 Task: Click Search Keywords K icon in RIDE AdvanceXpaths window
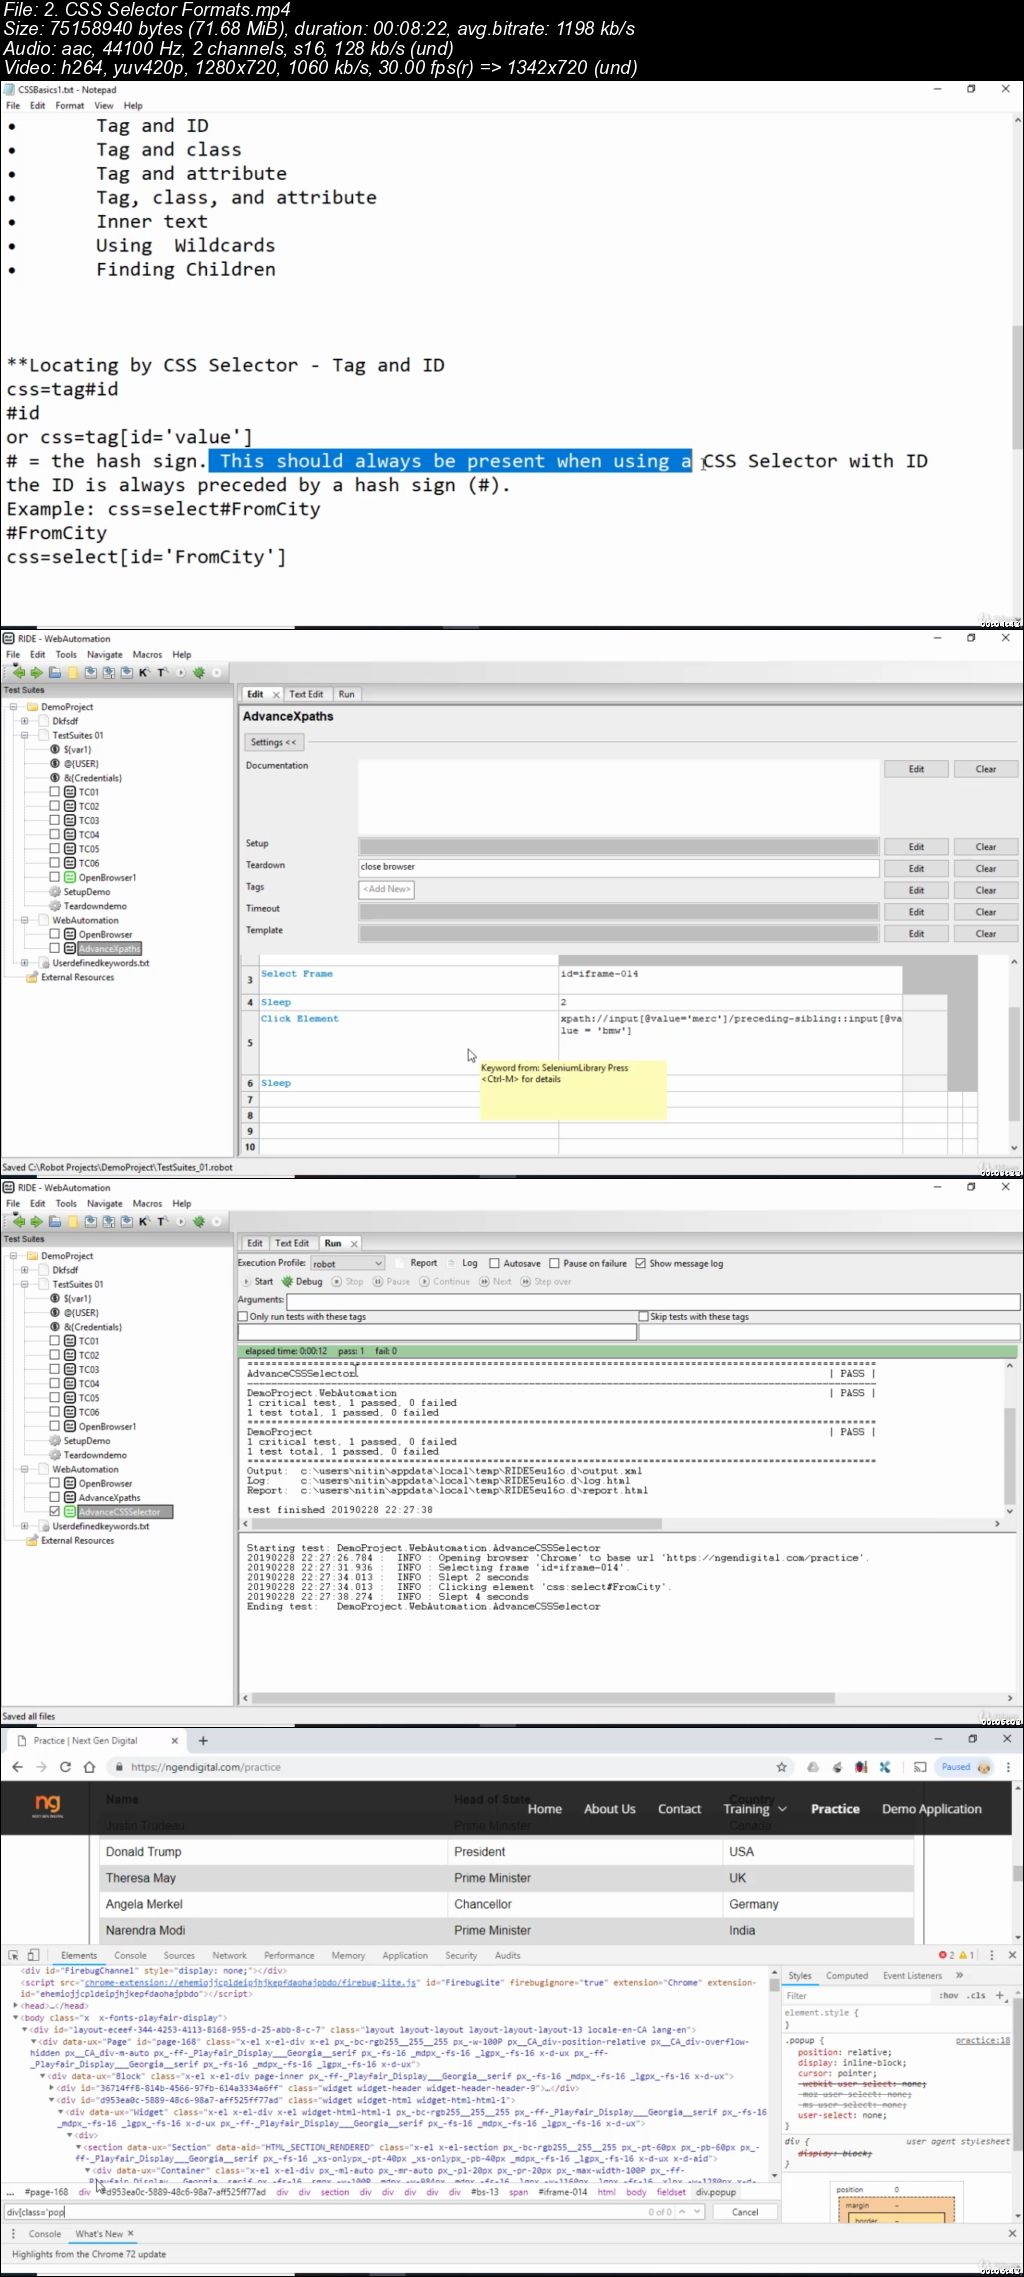point(144,673)
